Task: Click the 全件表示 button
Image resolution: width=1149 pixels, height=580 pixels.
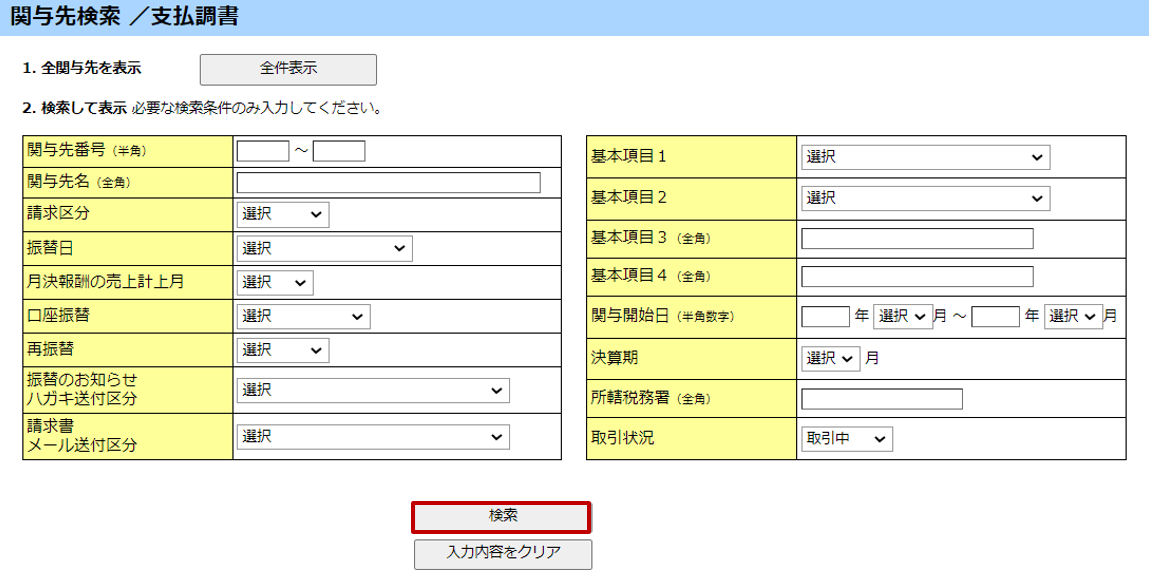Action: tap(288, 69)
